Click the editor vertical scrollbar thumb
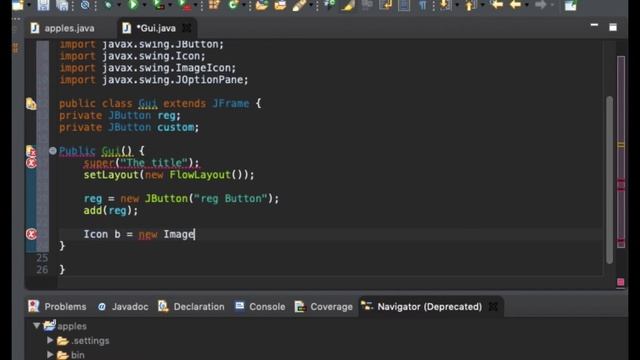Screen dimensions: 640x360 [x=609, y=180]
